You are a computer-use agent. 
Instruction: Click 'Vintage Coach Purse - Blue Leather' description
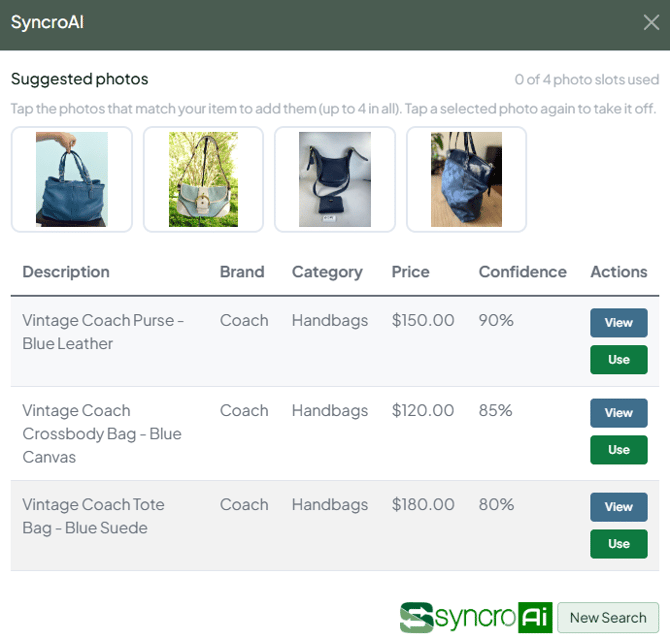click(x=103, y=332)
